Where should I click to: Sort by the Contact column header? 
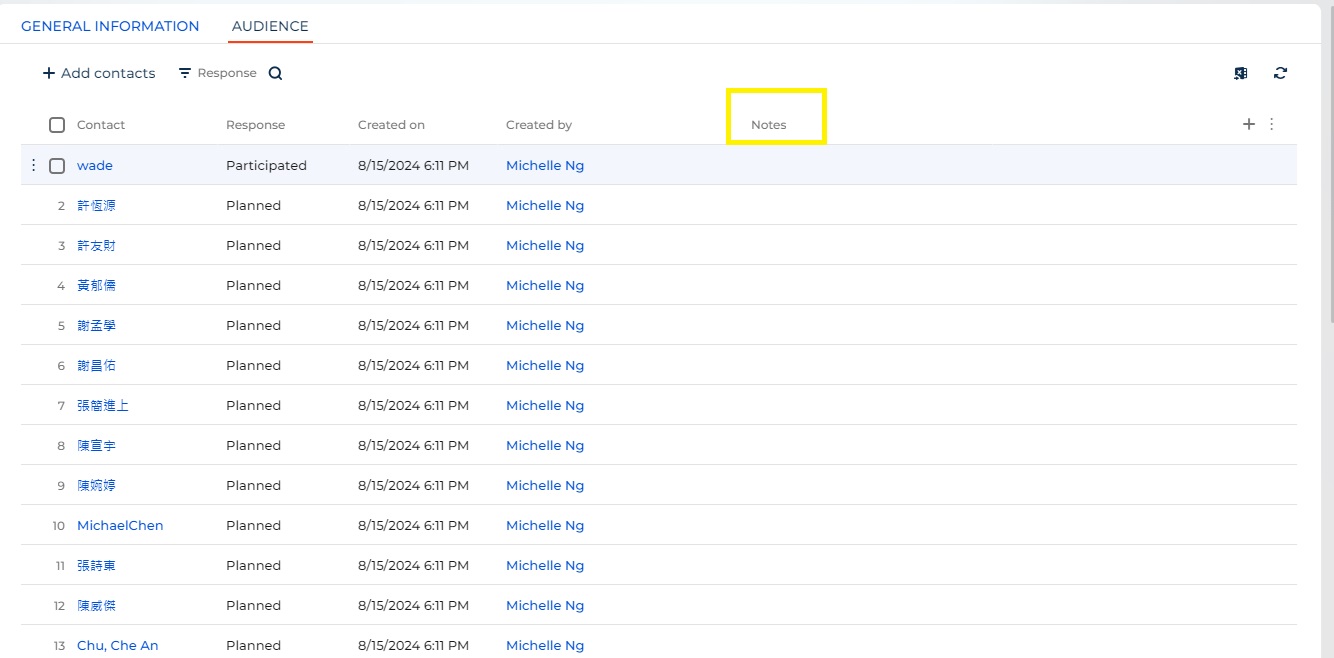[x=101, y=125]
